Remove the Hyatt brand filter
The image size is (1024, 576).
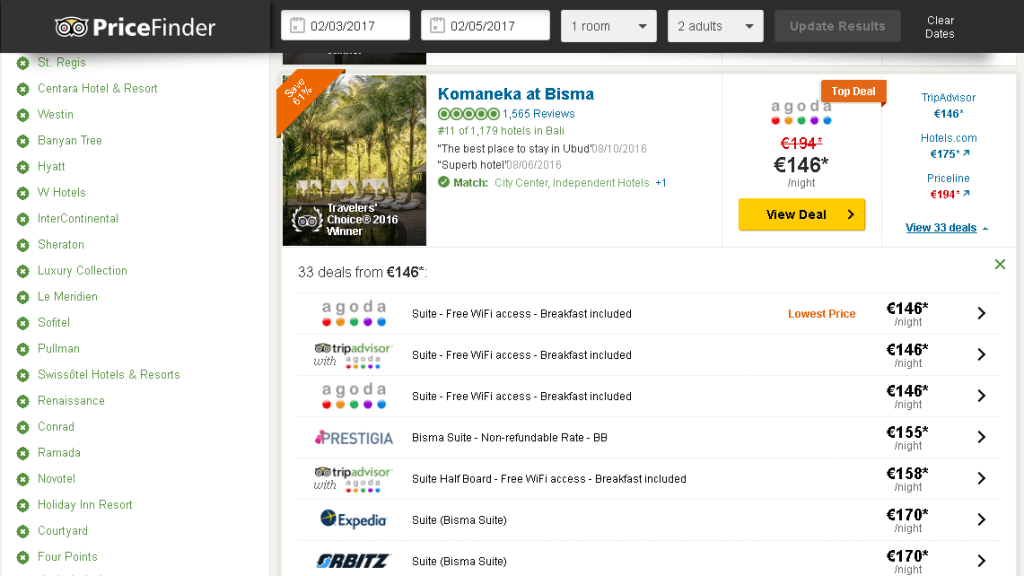23,167
